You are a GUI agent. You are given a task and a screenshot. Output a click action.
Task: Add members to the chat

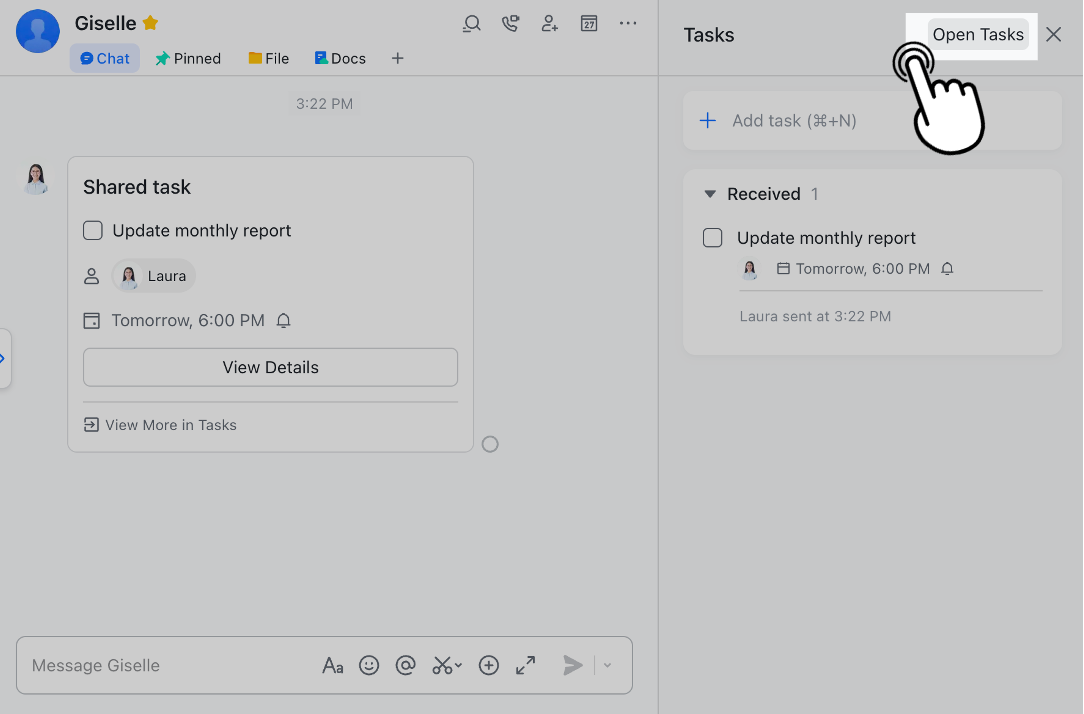(549, 23)
